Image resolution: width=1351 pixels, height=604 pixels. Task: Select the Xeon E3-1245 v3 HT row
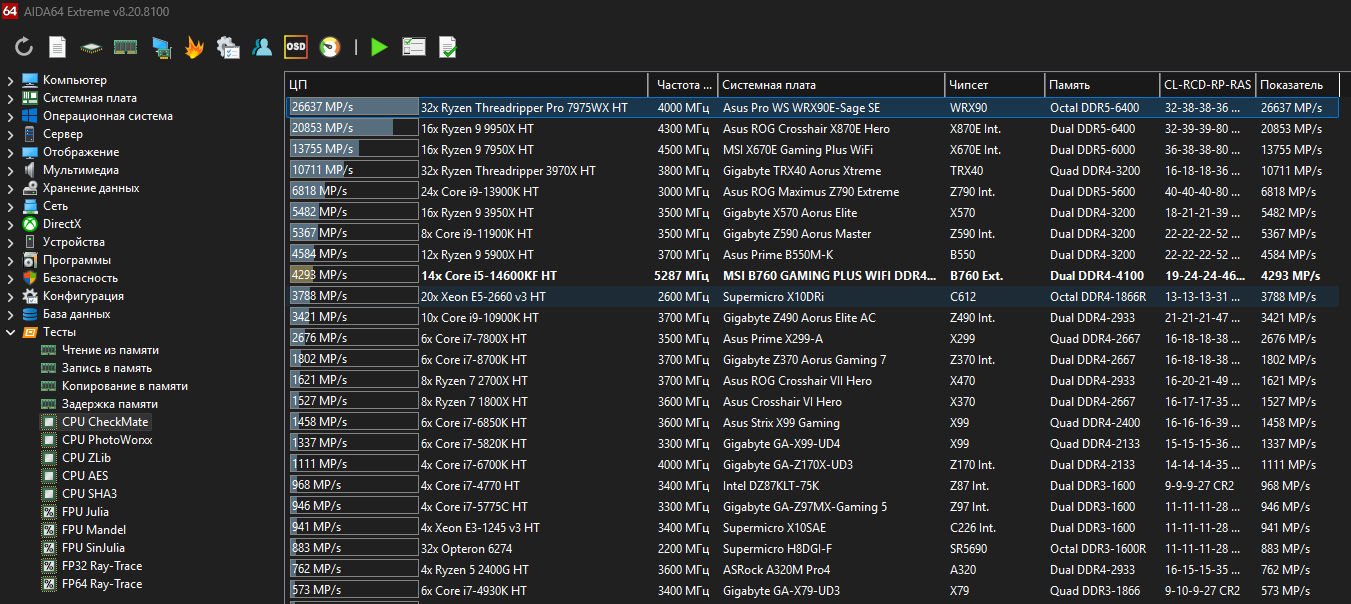point(812,527)
